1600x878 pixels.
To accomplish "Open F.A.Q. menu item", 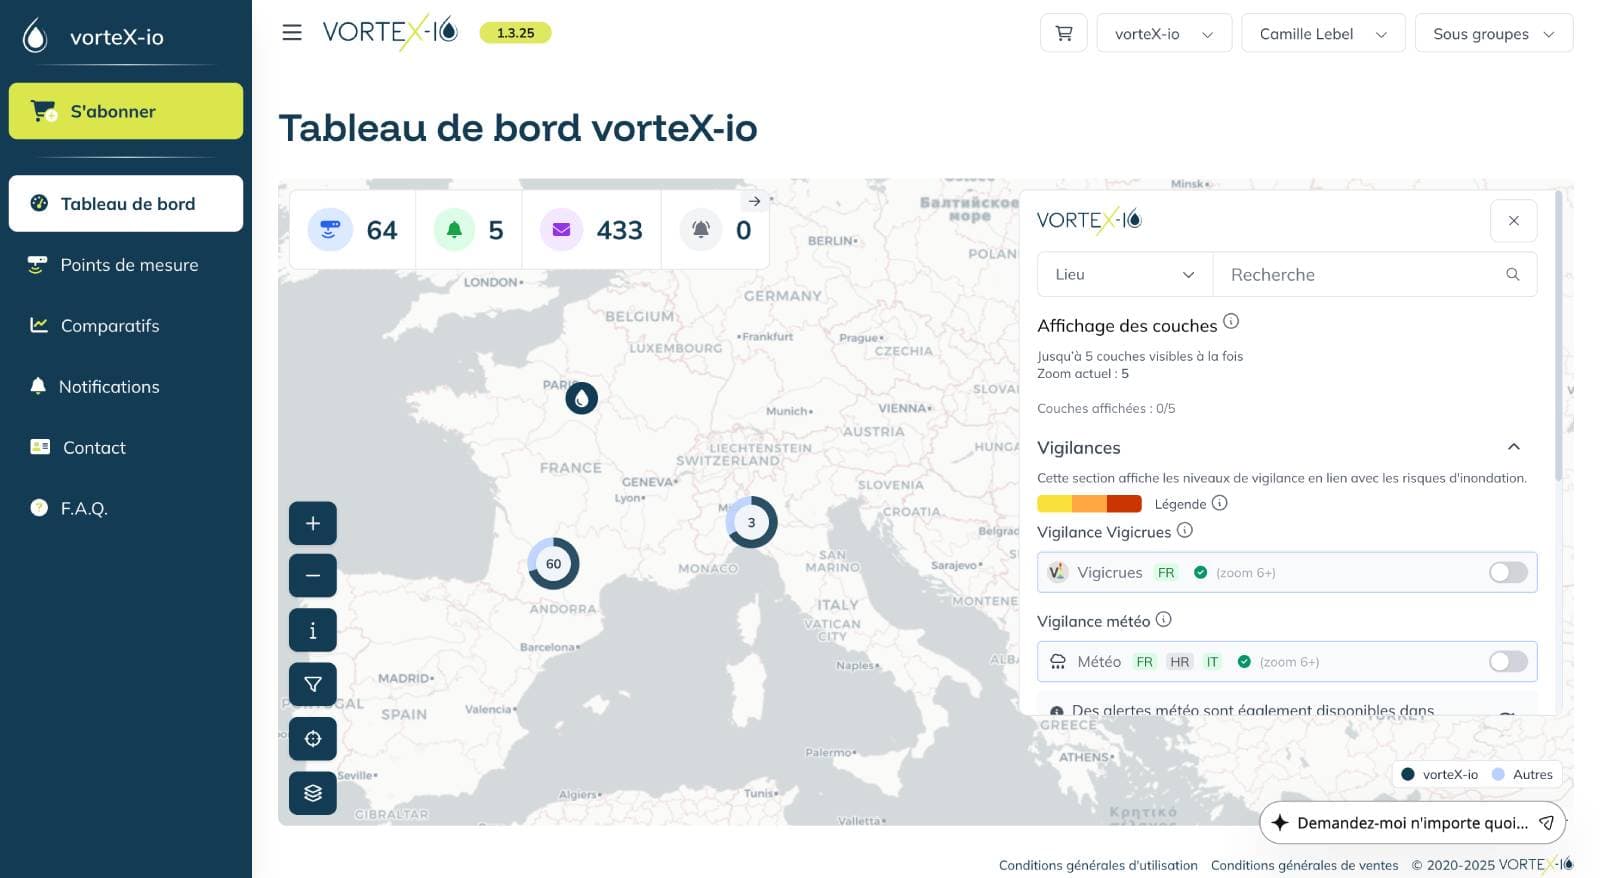I will pyautogui.click(x=126, y=508).
